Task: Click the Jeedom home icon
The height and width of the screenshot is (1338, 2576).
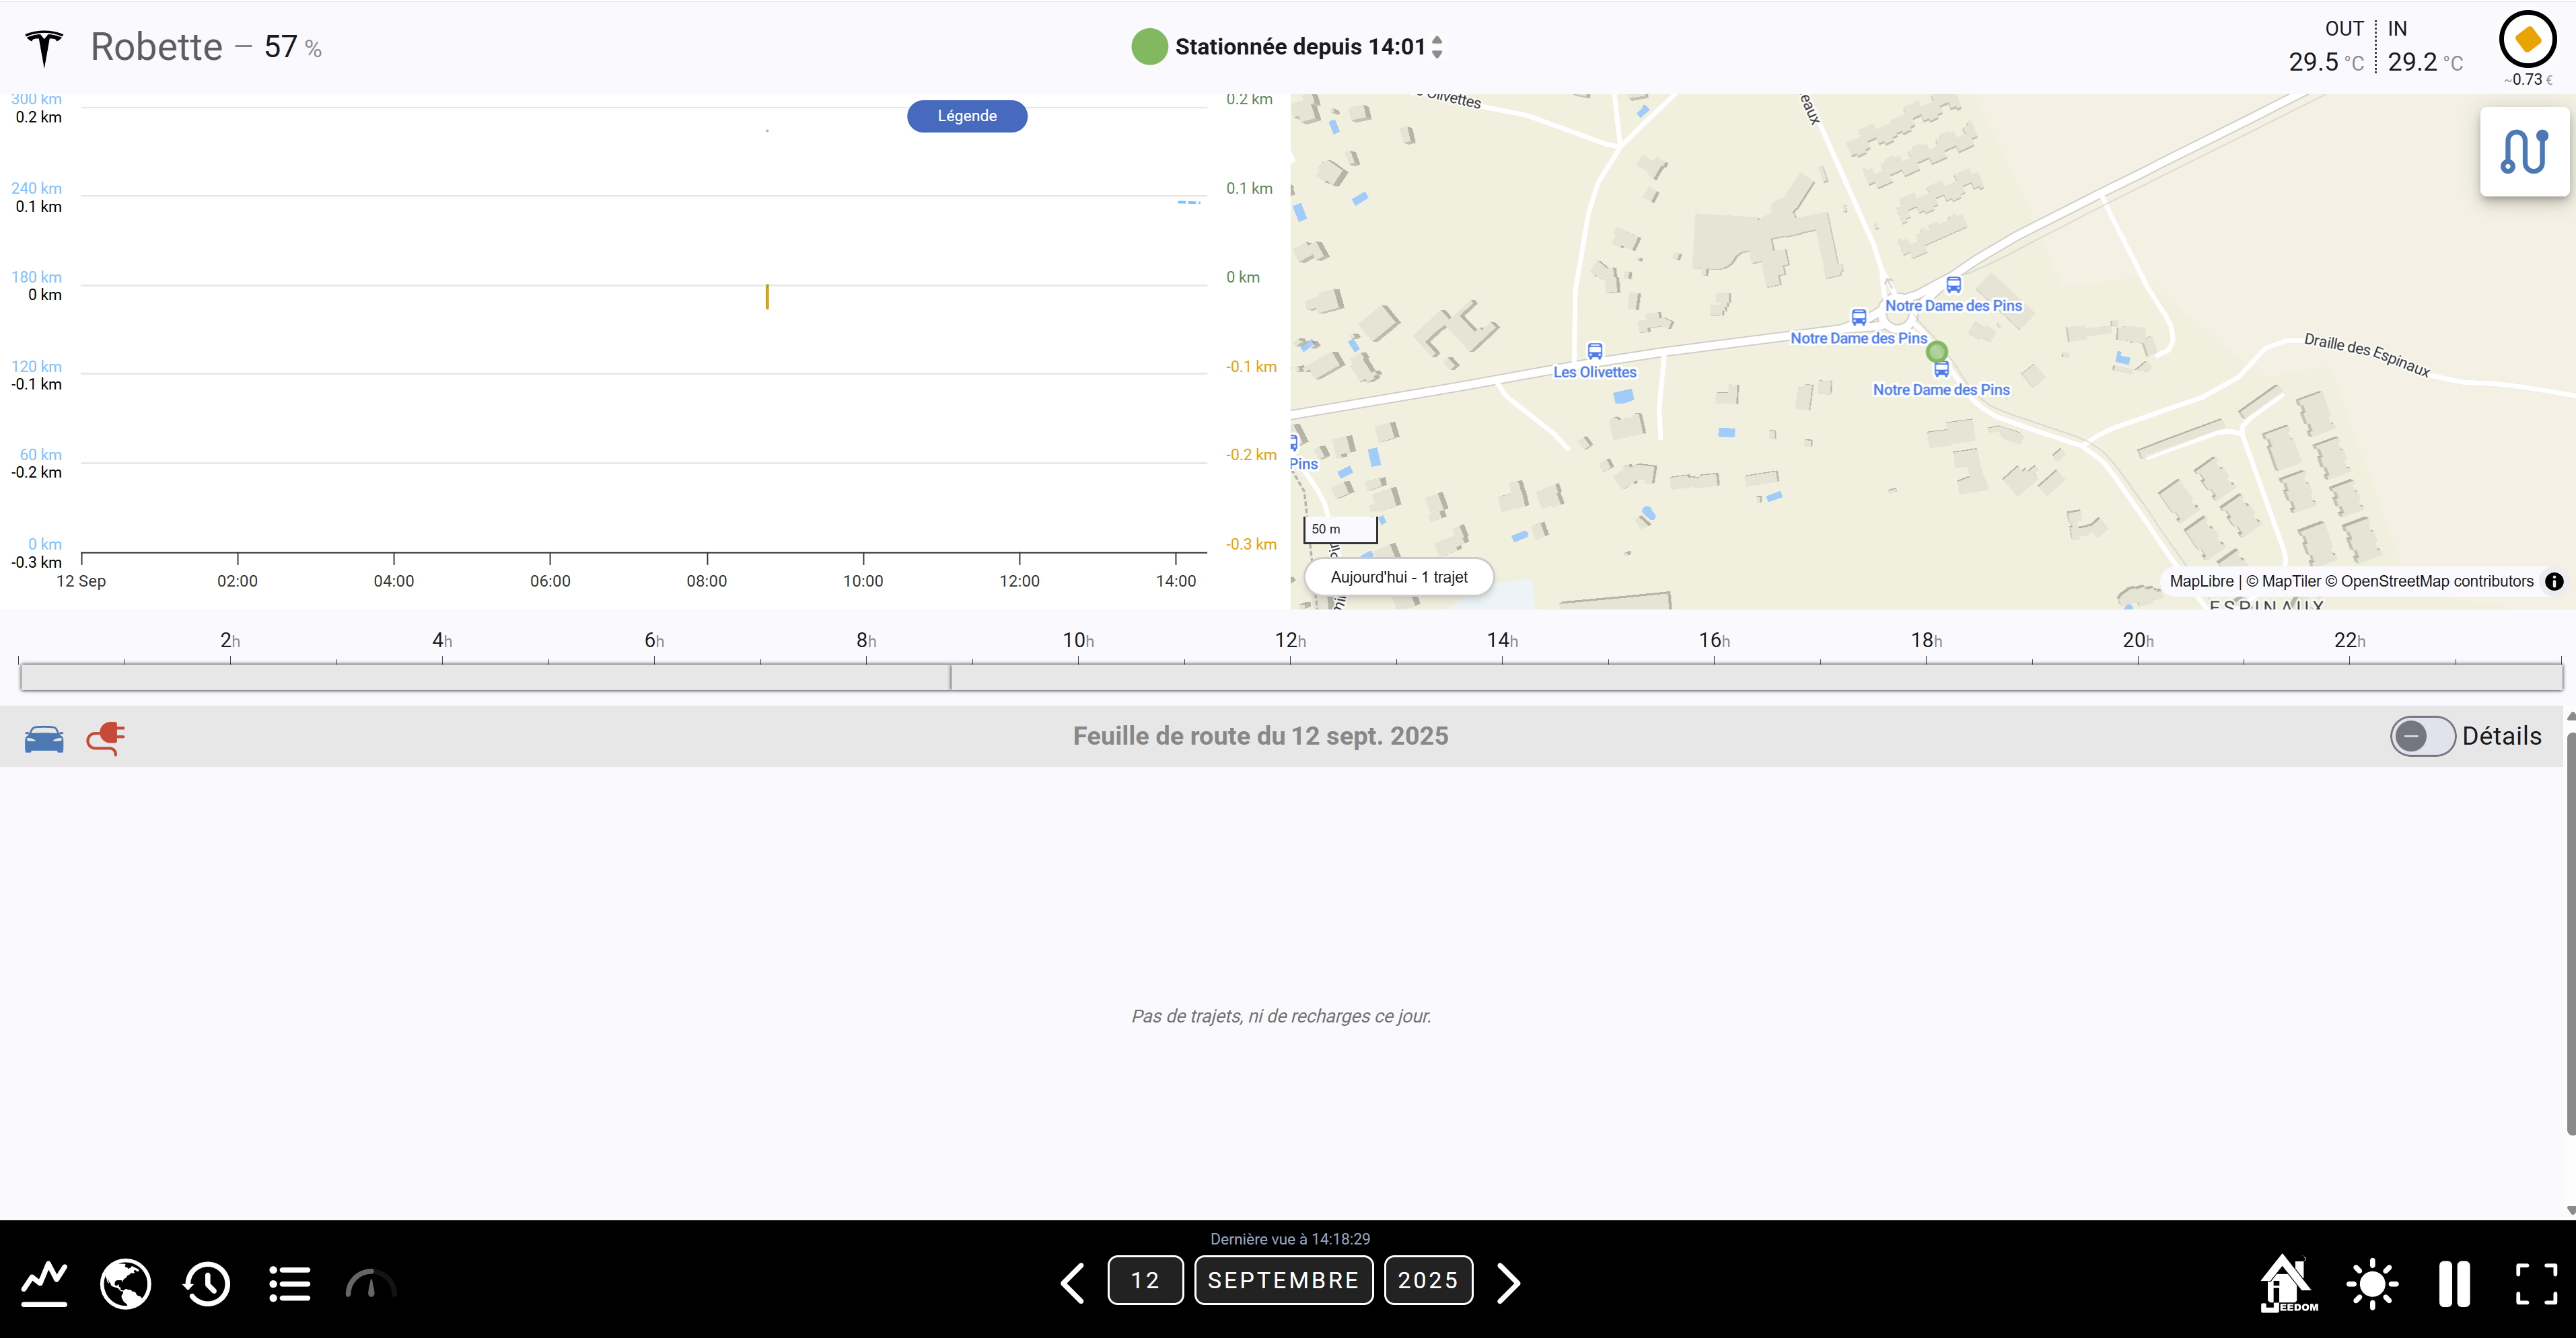Action: point(2288,1282)
